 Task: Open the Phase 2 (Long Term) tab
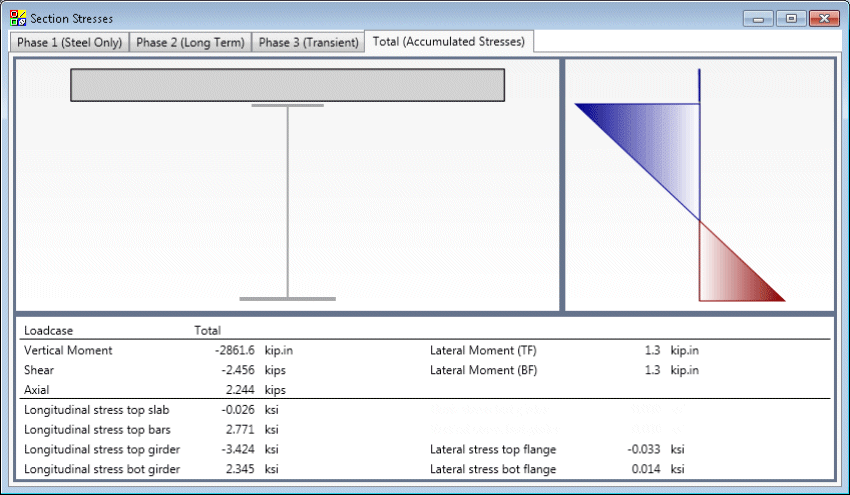click(189, 42)
